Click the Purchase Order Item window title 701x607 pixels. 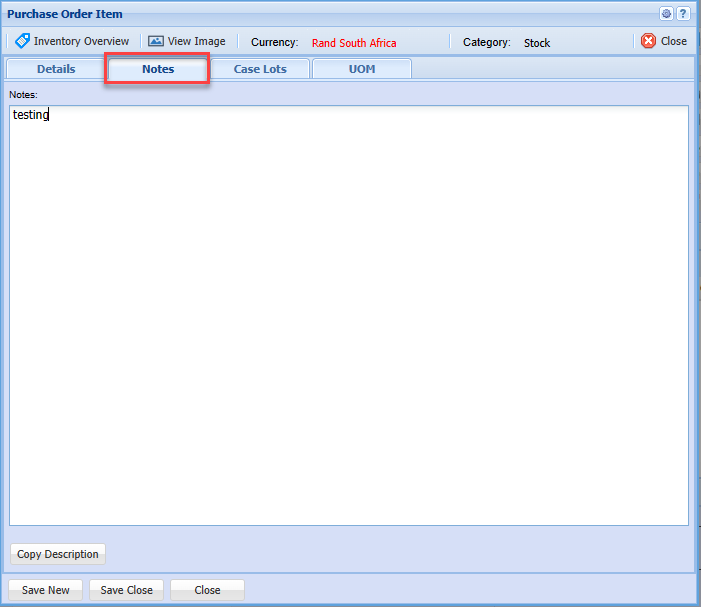pos(65,14)
